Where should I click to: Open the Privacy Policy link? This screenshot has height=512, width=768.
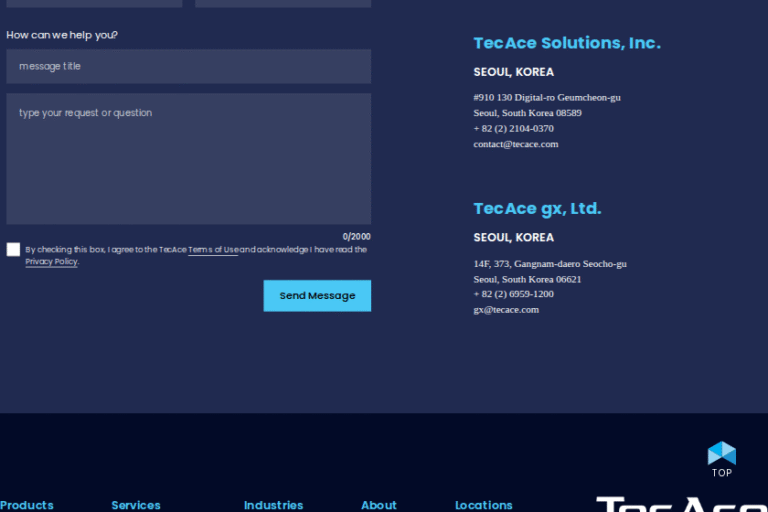(51, 262)
